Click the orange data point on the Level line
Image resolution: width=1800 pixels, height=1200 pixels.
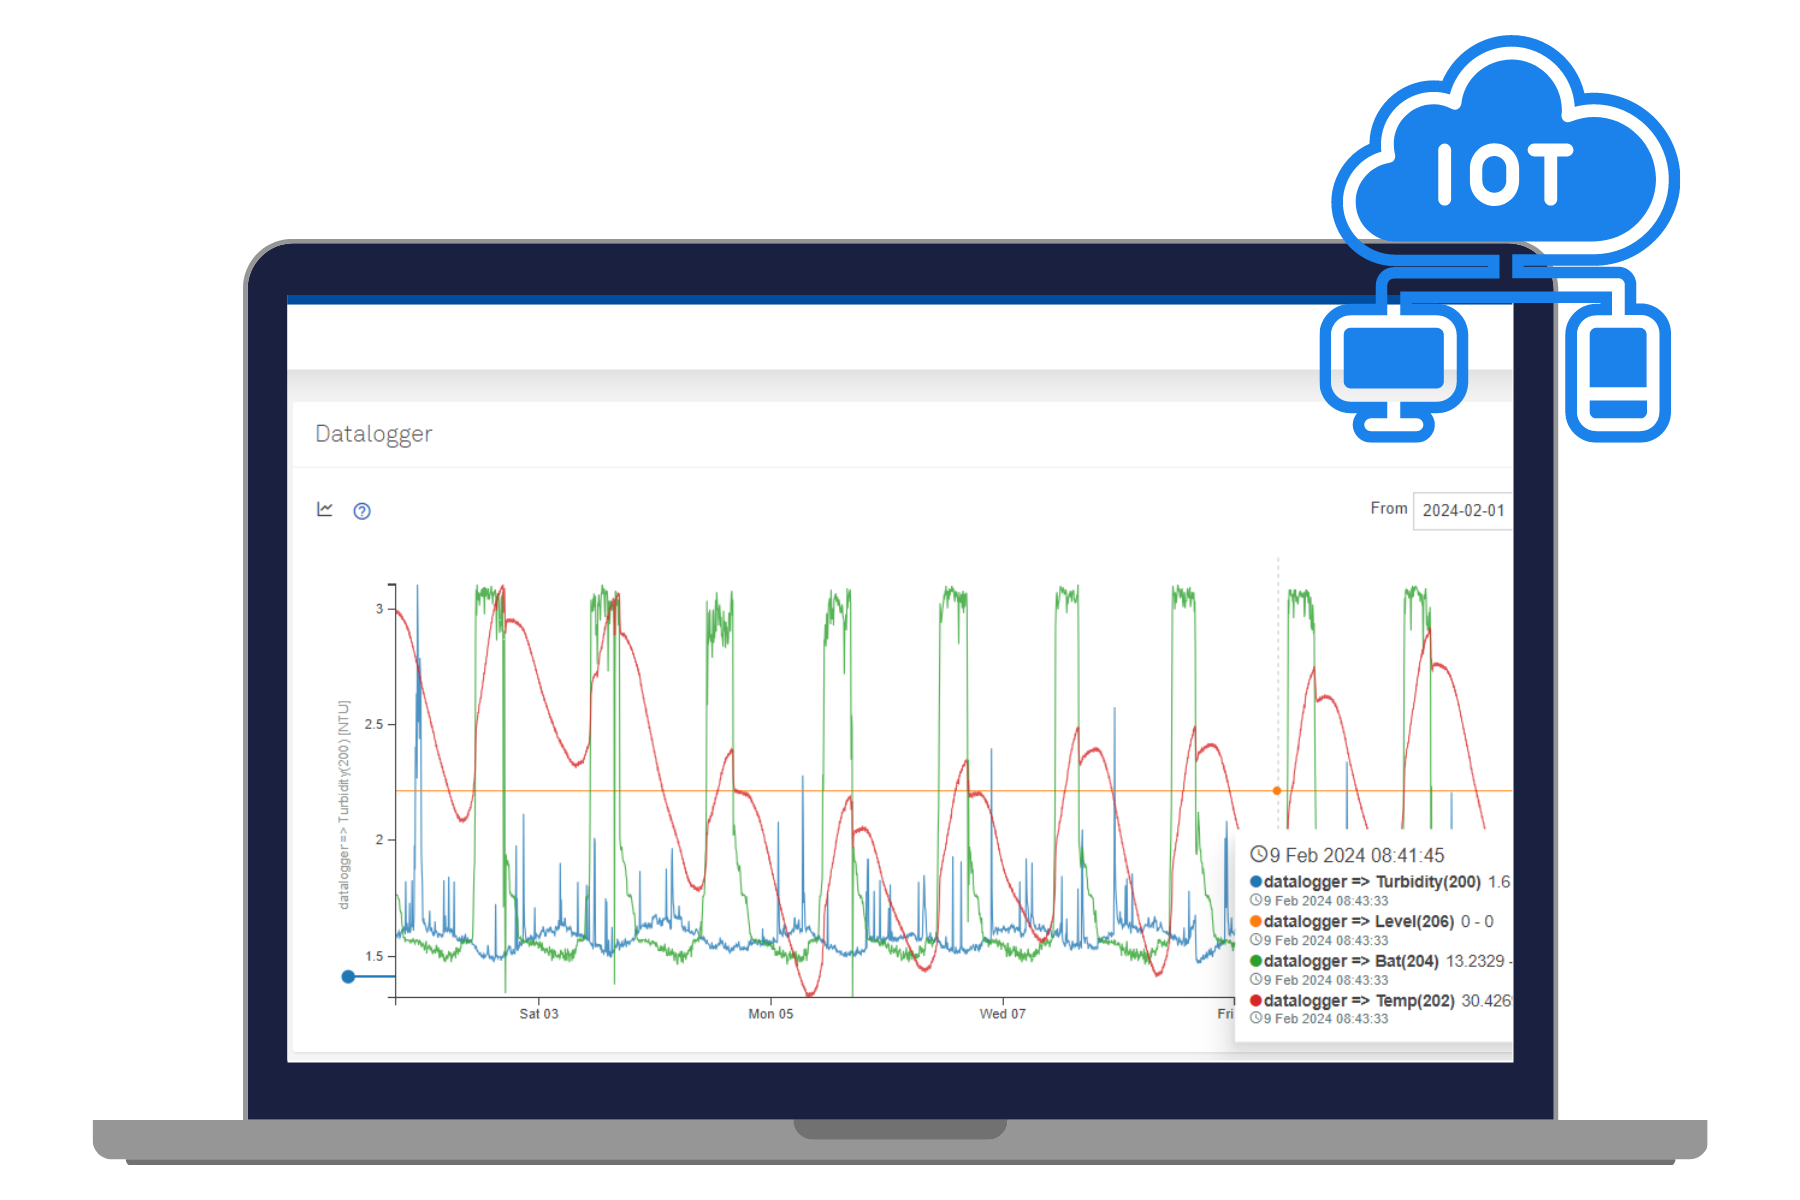coord(1277,791)
